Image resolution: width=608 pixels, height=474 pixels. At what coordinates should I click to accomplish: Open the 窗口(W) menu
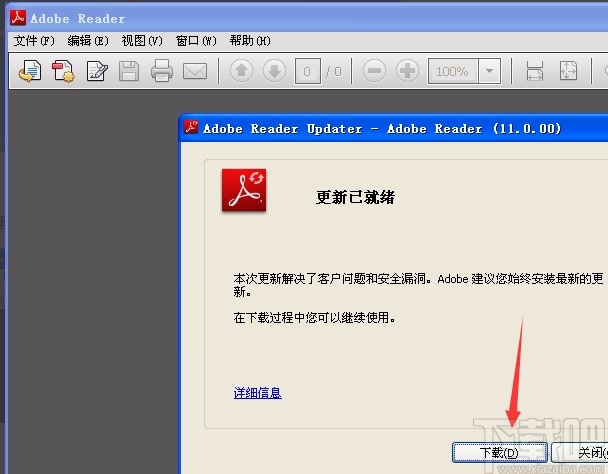[196, 40]
